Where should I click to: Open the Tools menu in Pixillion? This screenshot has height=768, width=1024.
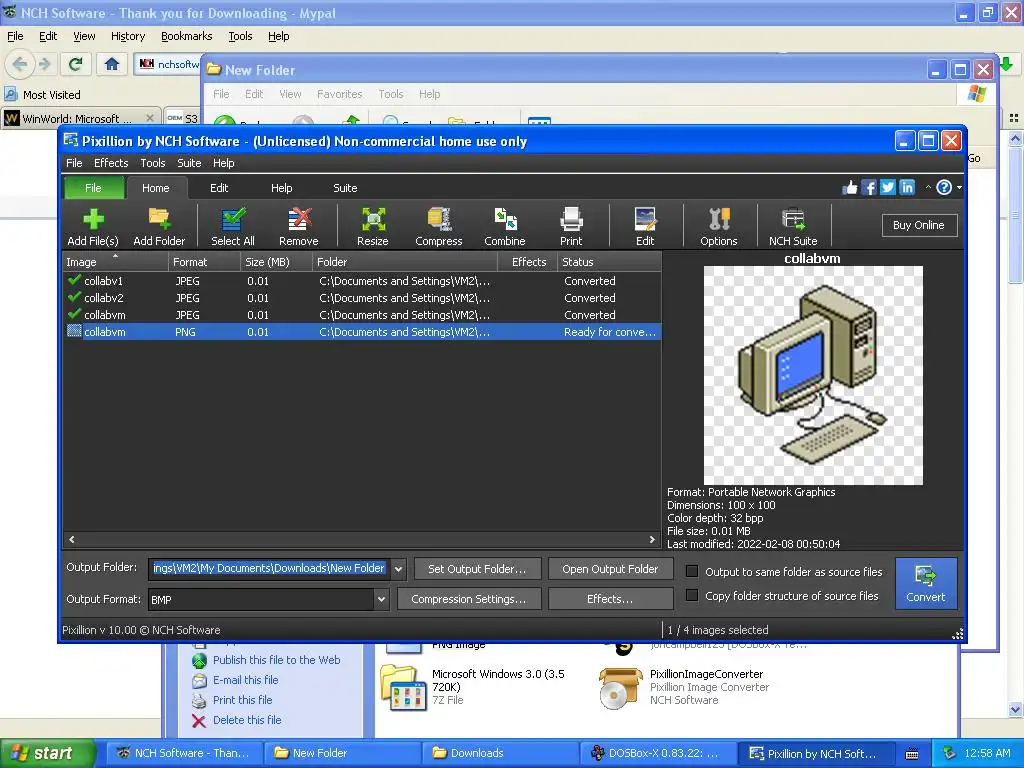(x=153, y=163)
